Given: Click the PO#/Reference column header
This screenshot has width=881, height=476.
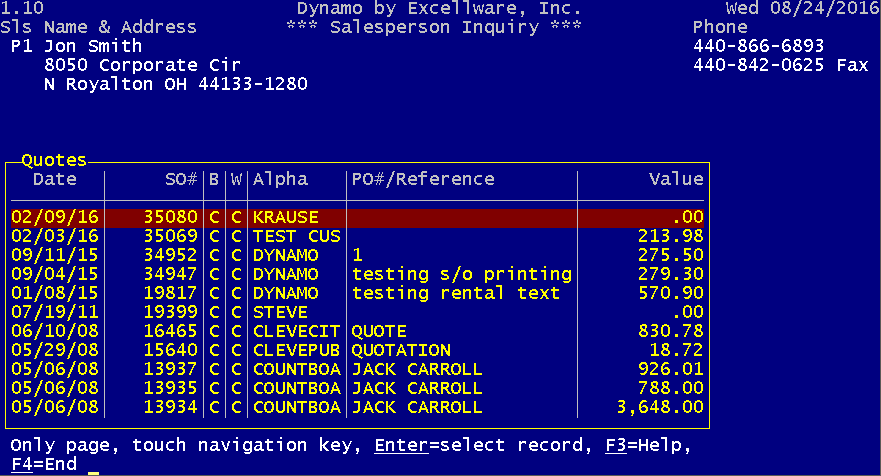Looking at the screenshot, I should [x=423, y=179].
